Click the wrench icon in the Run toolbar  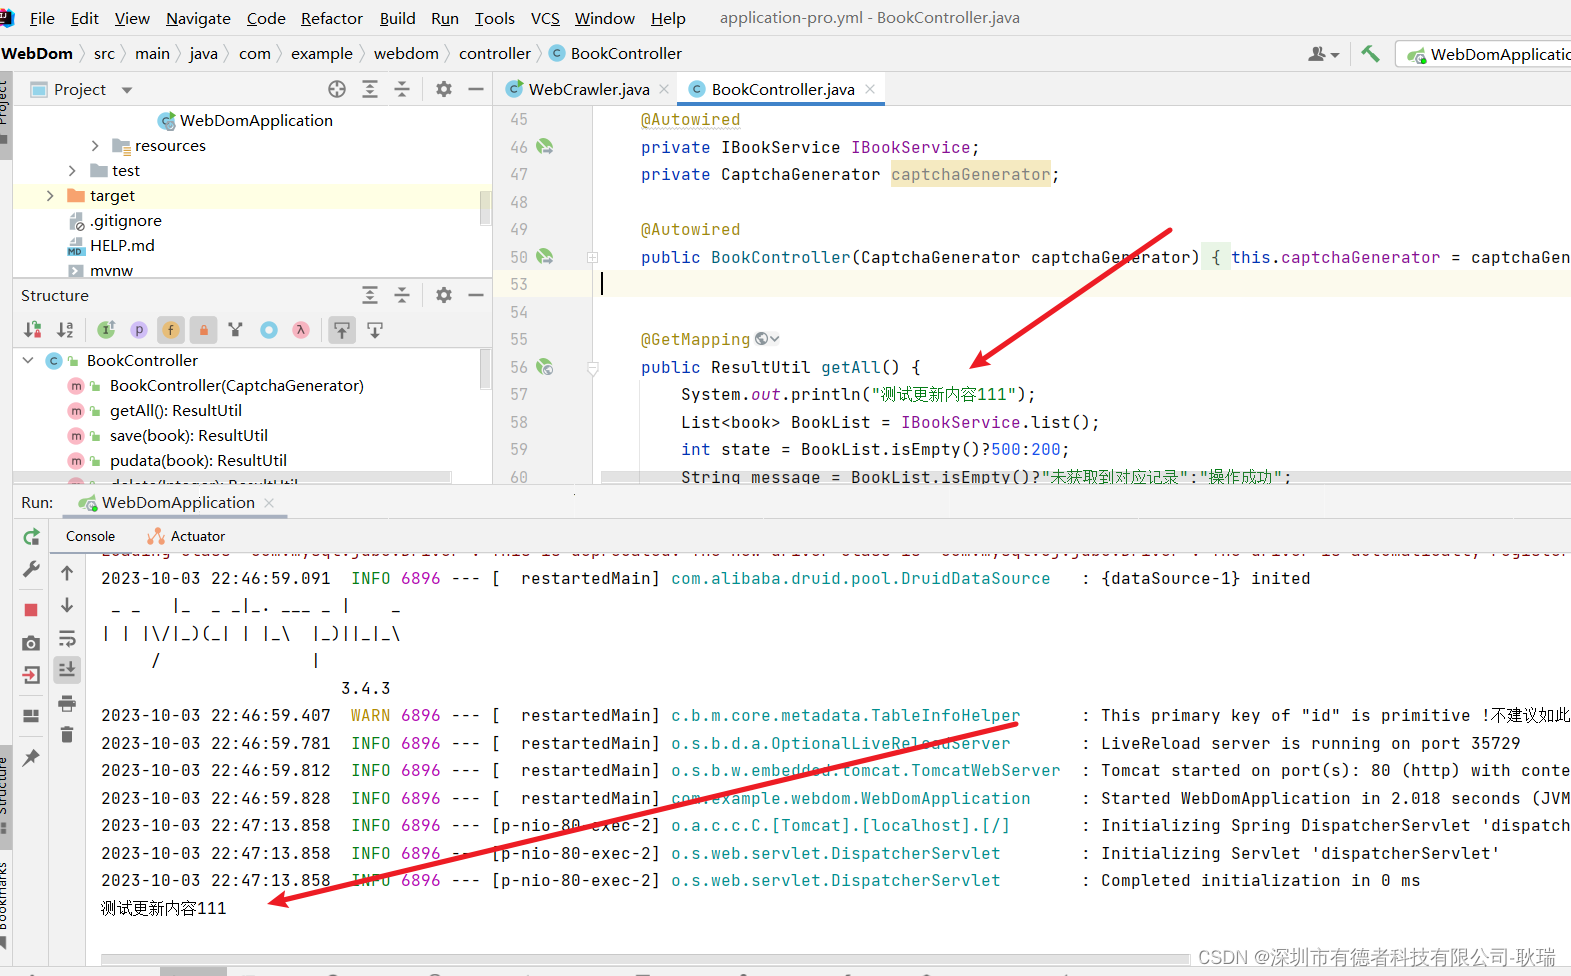31,570
